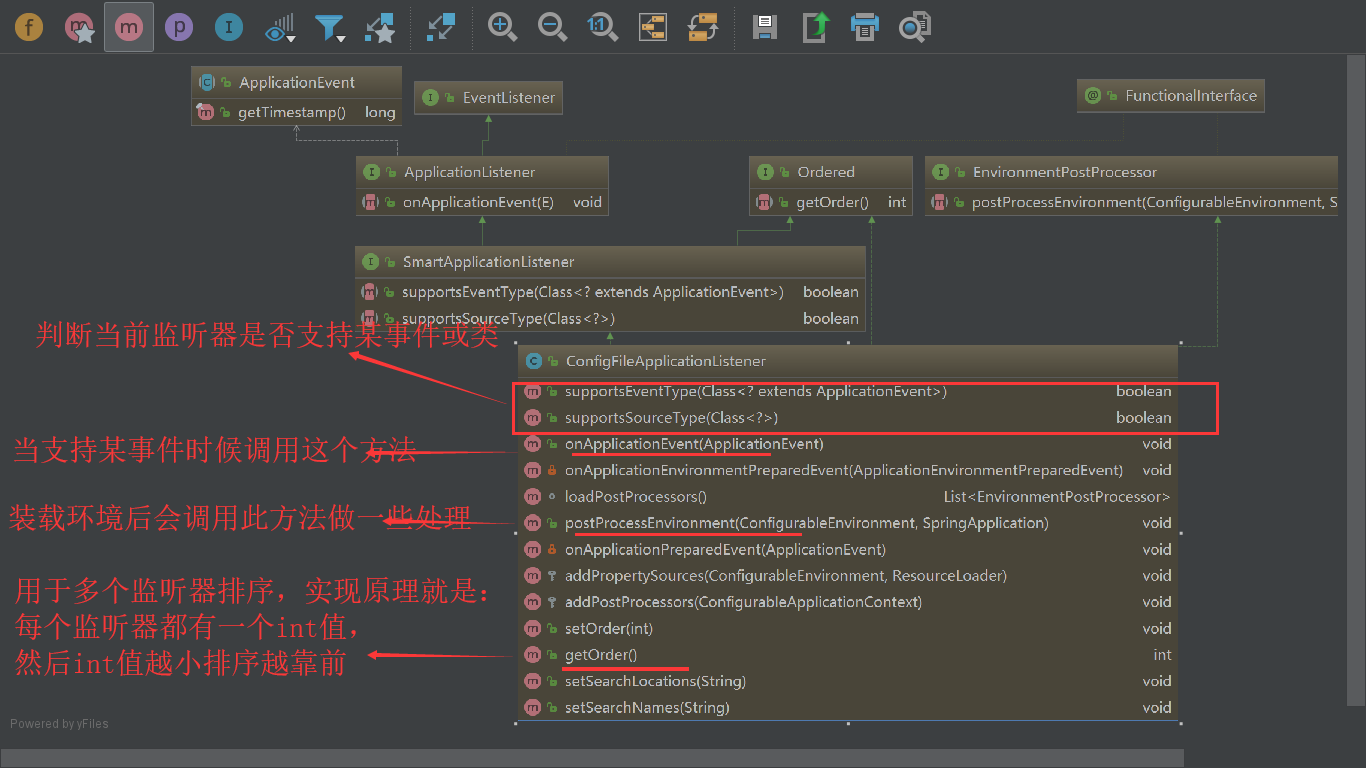Click the interface icon beside SmartApplicationListener
This screenshot has width=1366, height=768.
(371, 261)
